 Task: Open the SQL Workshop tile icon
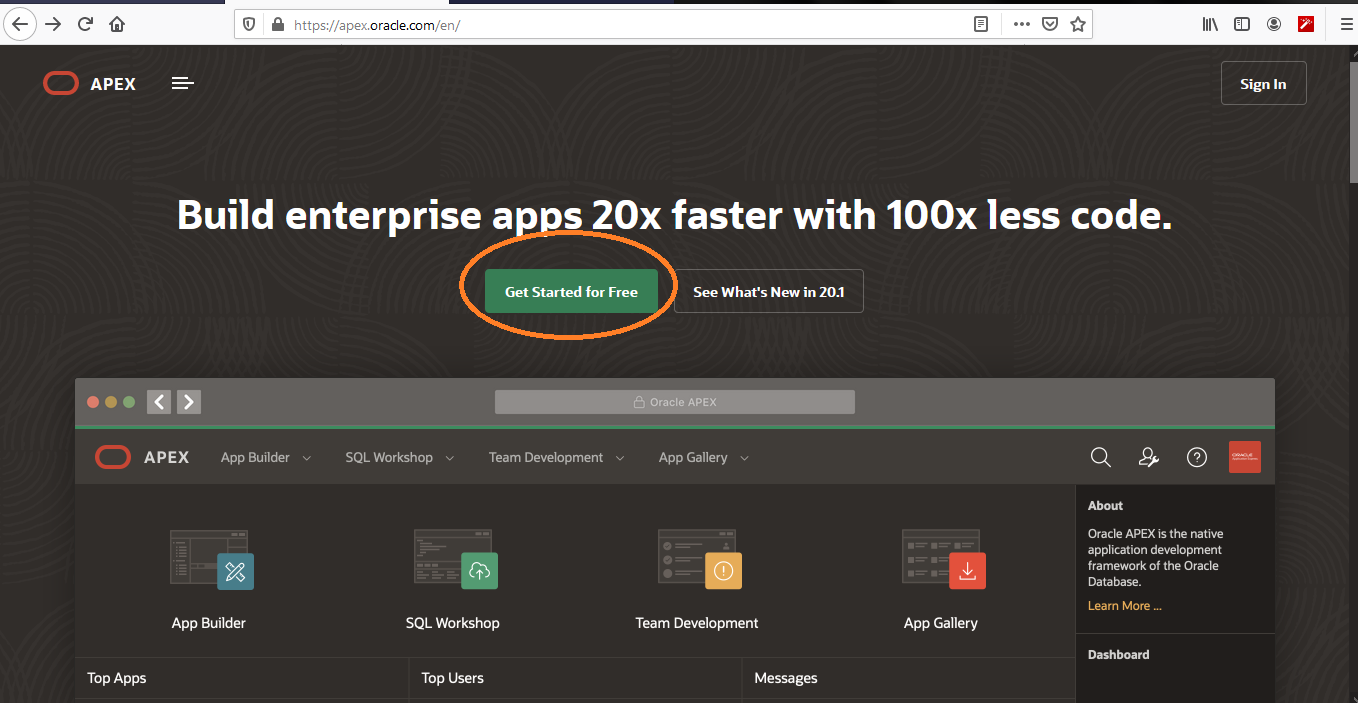pos(455,559)
